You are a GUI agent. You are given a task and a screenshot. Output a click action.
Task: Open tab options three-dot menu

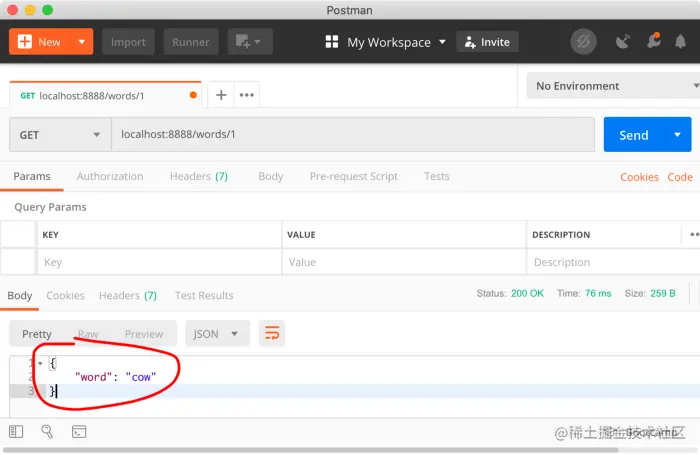click(246, 95)
